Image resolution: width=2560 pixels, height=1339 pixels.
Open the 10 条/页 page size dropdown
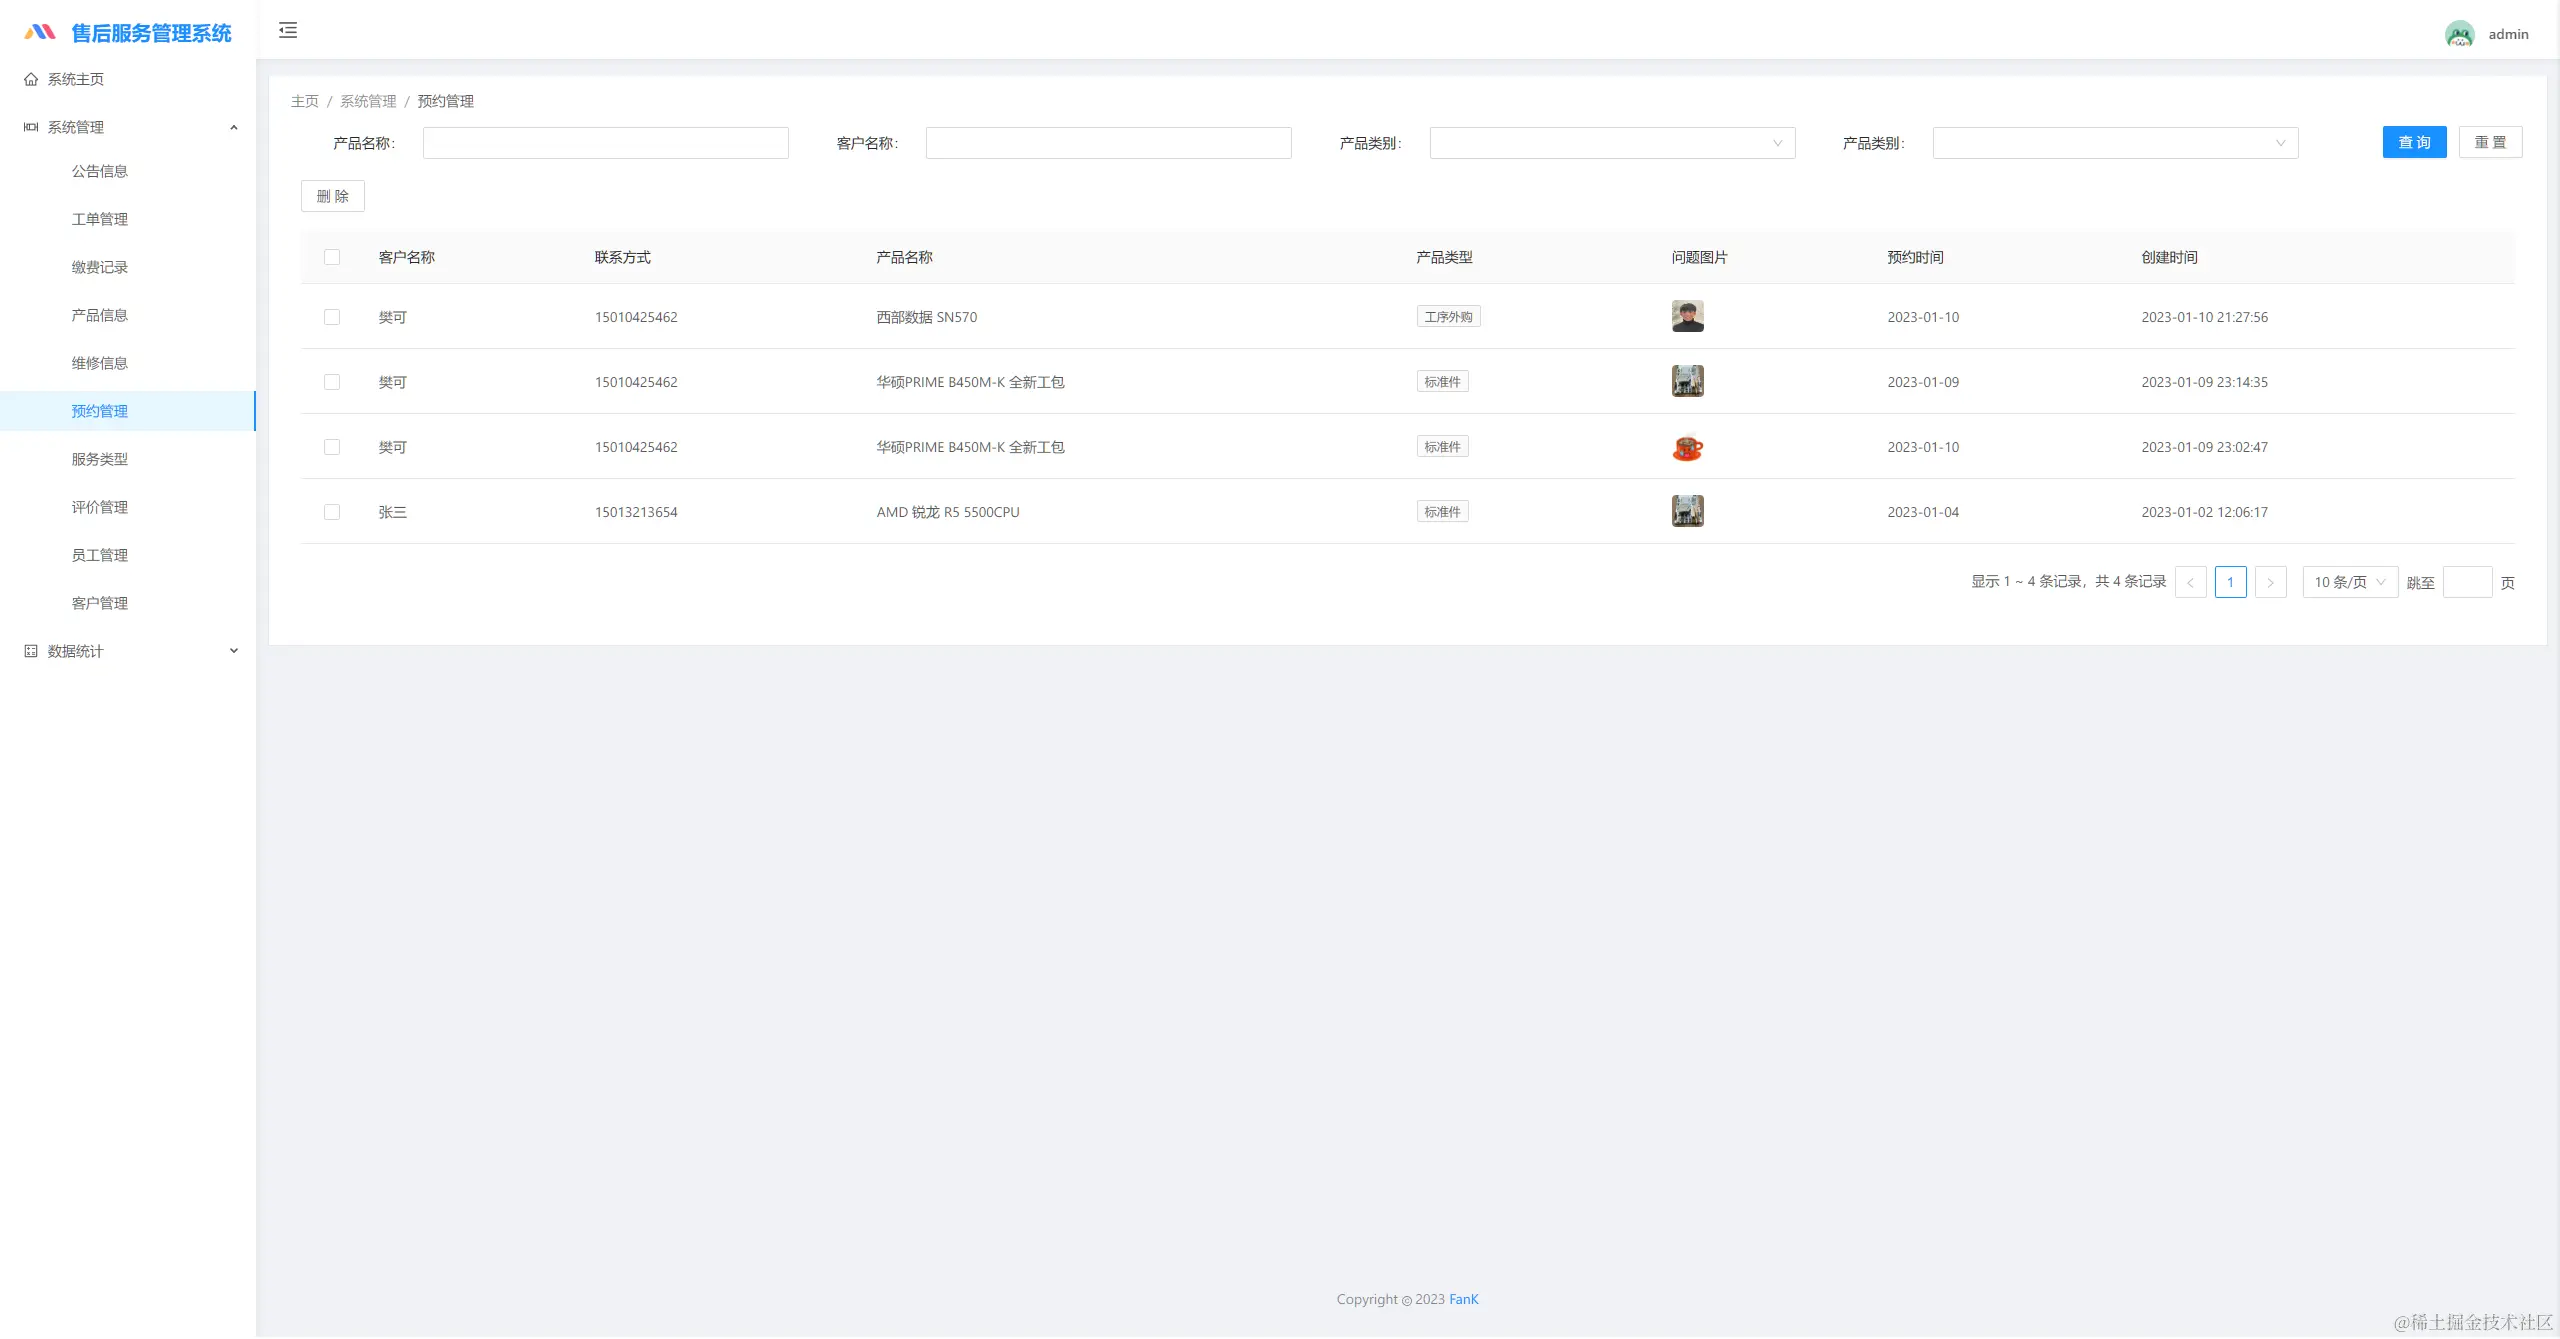[2349, 582]
